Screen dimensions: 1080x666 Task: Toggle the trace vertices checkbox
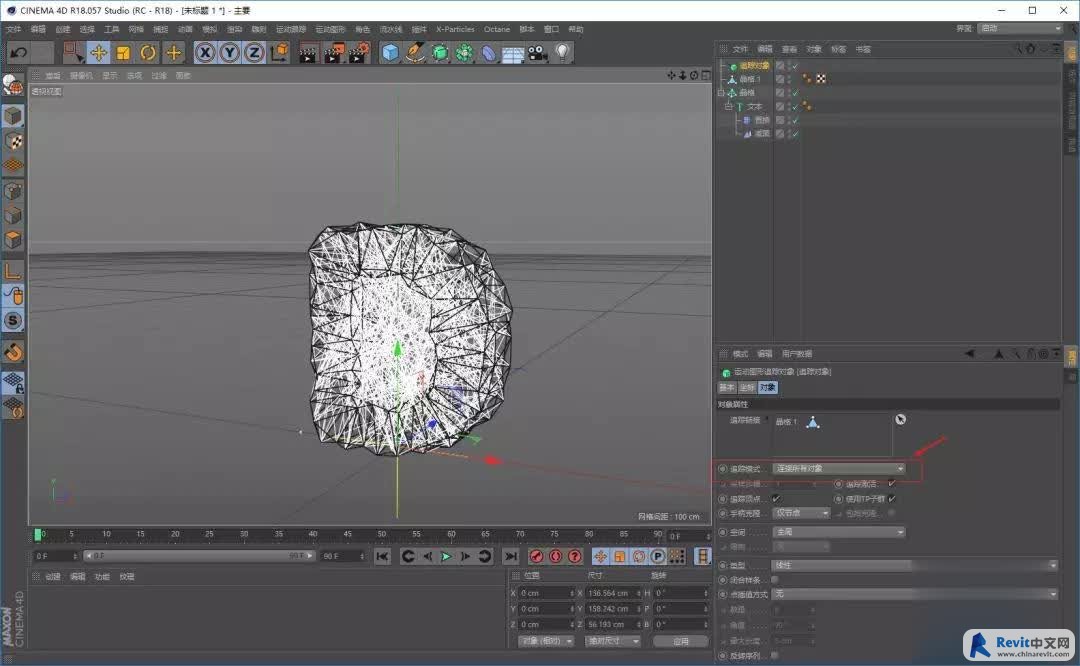[776, 499]
